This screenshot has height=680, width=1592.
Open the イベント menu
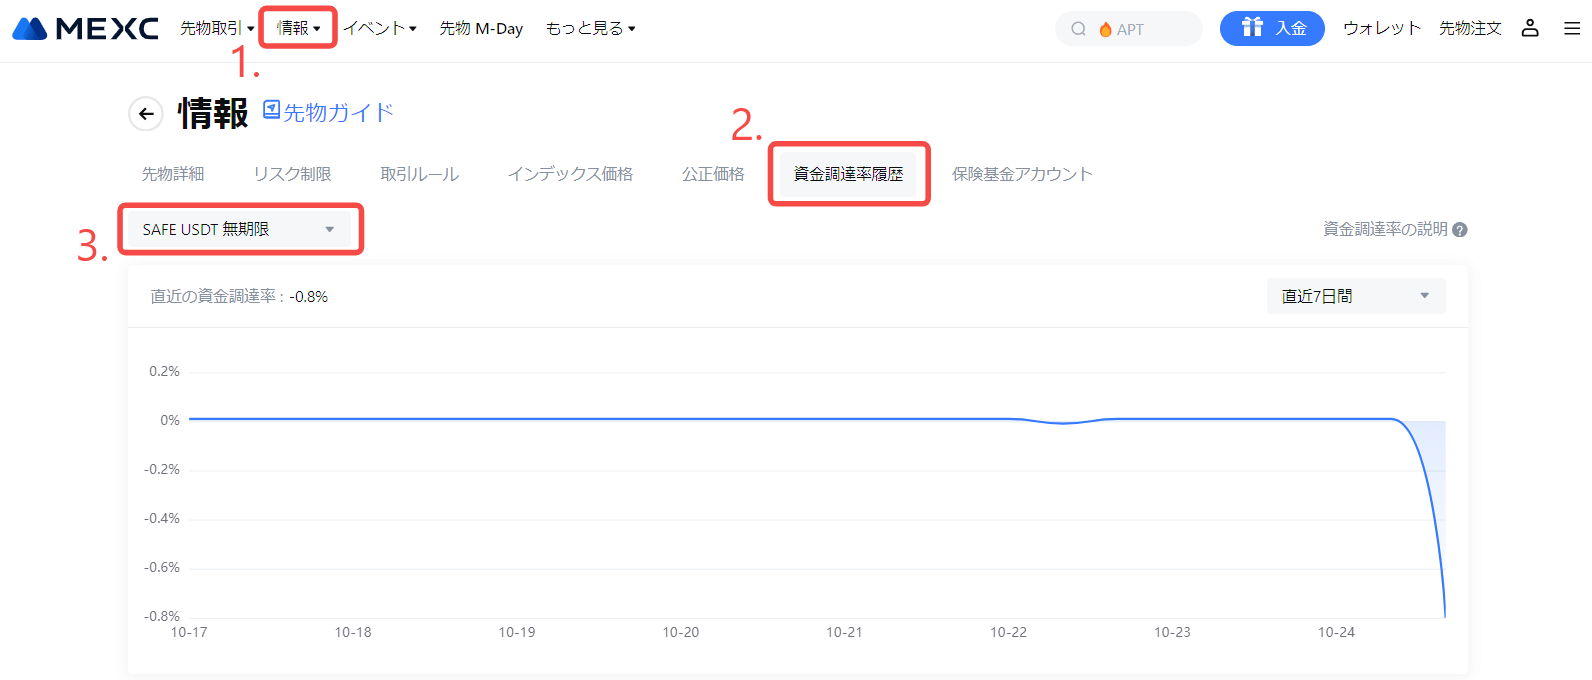[x=380, y=28]
